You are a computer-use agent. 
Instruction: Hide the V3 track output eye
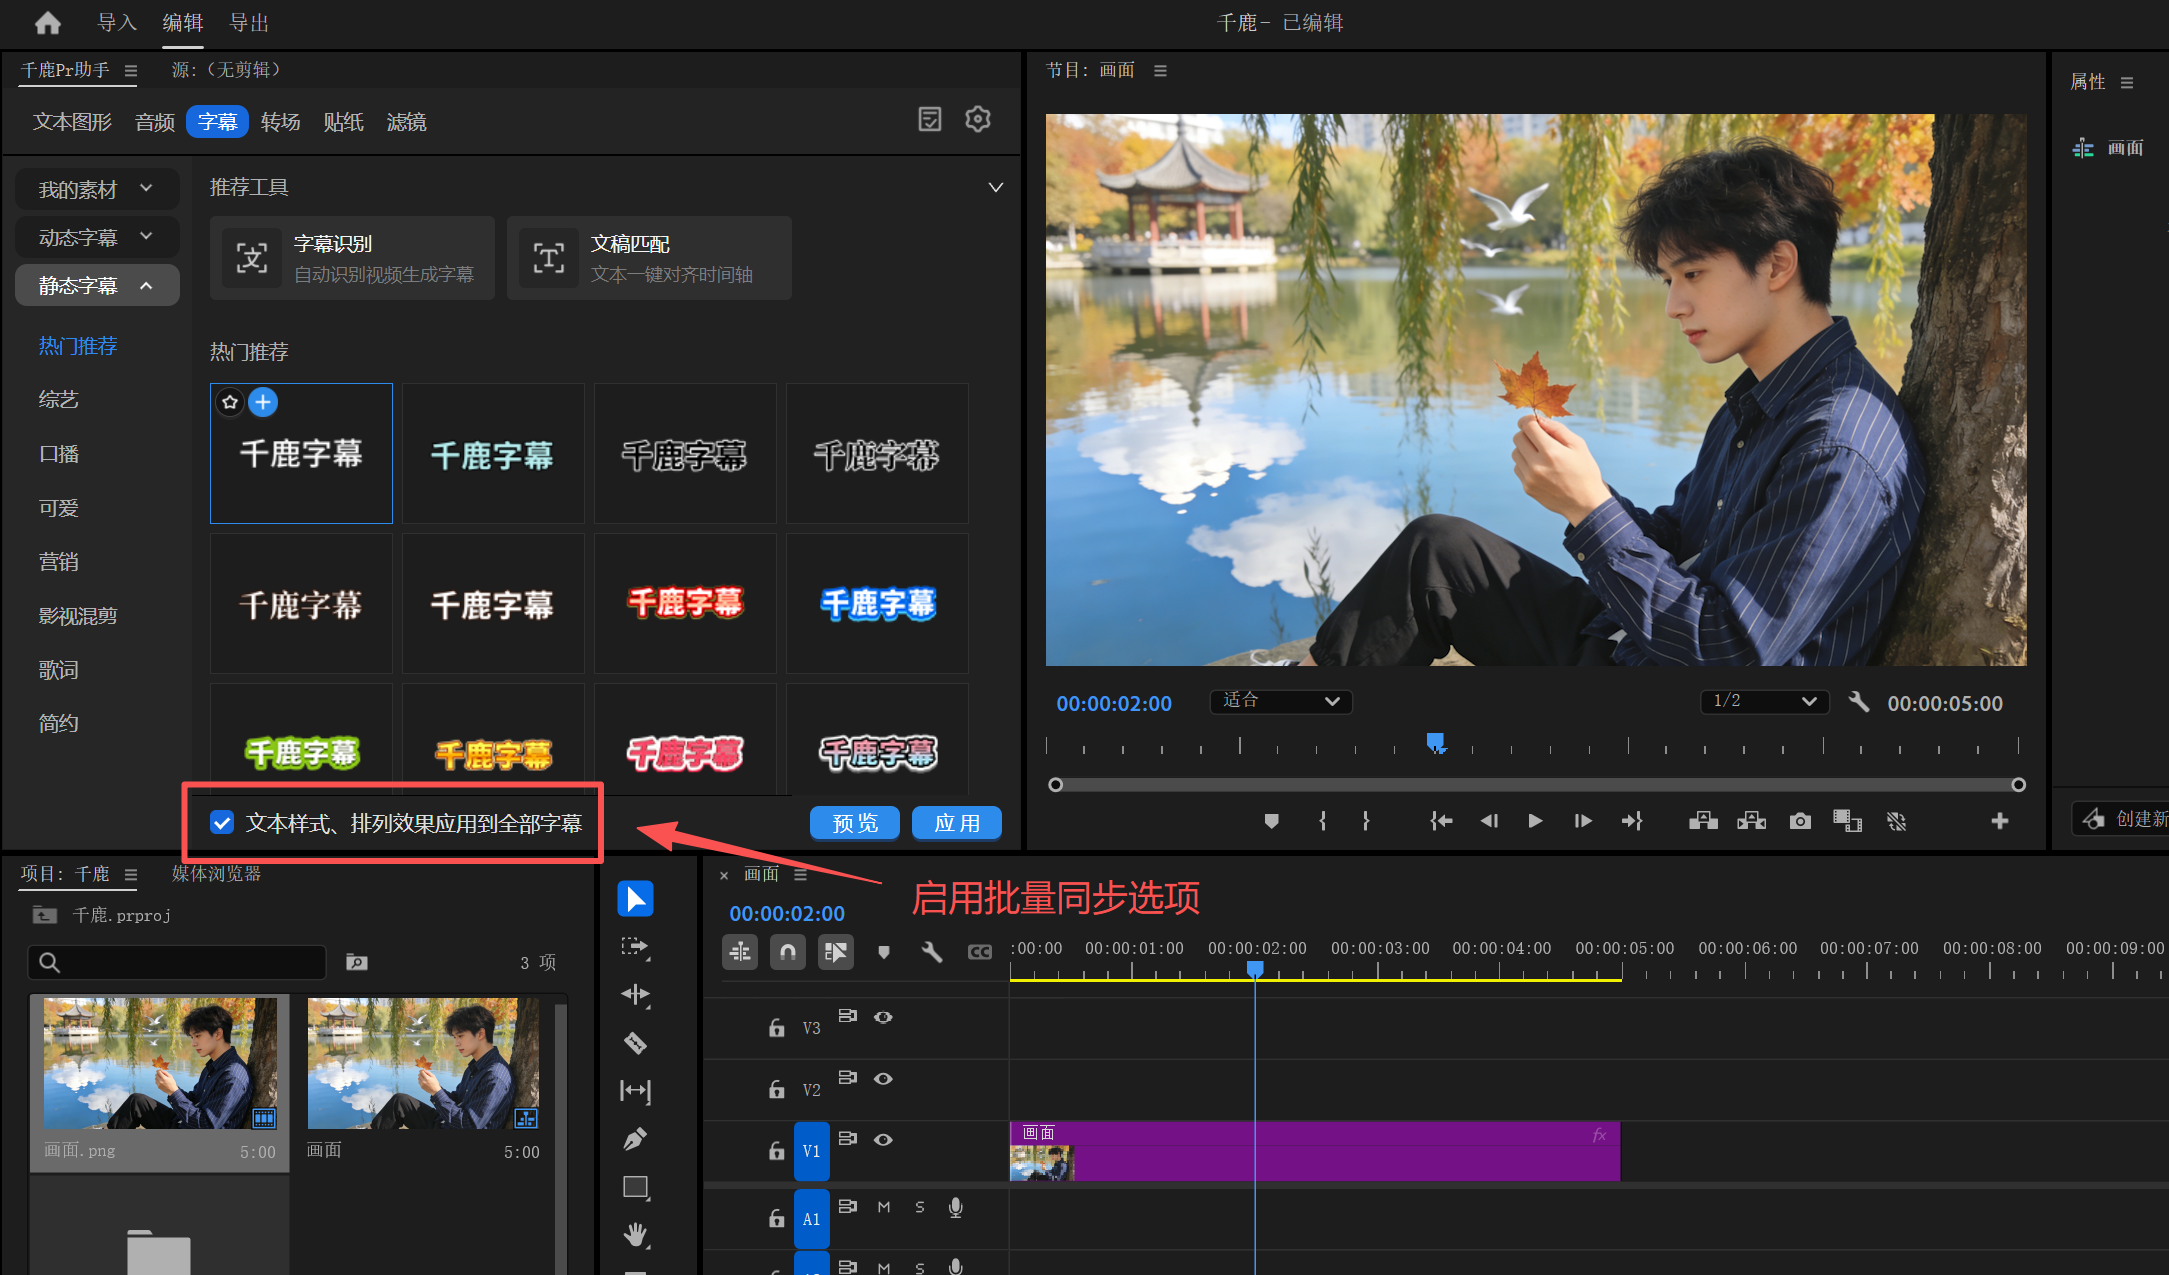click(883, 1017)
